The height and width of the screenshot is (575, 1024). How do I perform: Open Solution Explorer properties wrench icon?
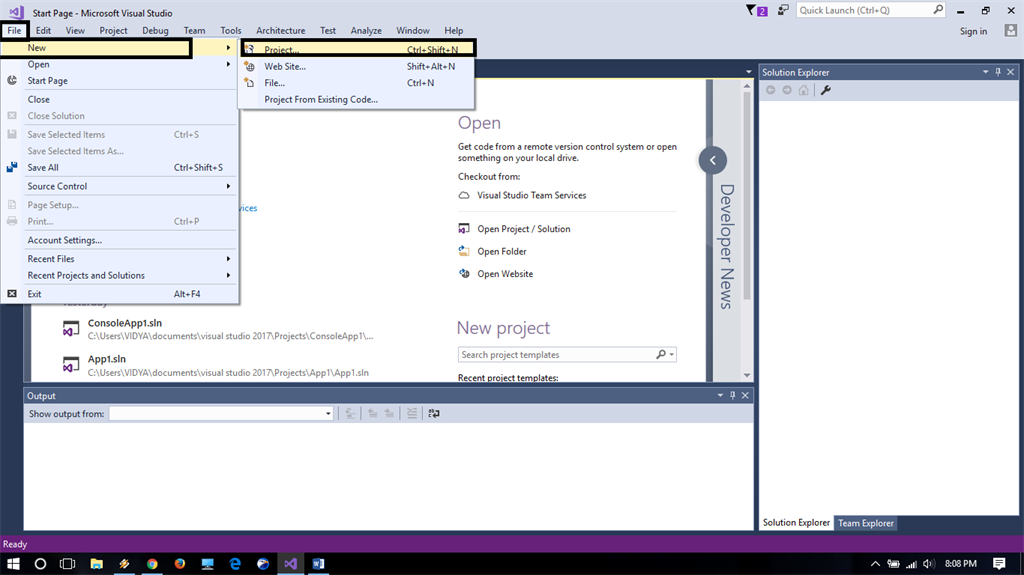pyautogui.click(x=825, y=90)
